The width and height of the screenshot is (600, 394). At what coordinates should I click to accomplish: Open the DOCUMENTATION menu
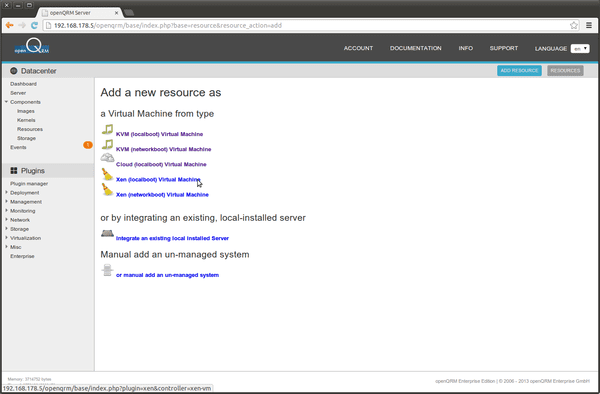tap(416, 48)
